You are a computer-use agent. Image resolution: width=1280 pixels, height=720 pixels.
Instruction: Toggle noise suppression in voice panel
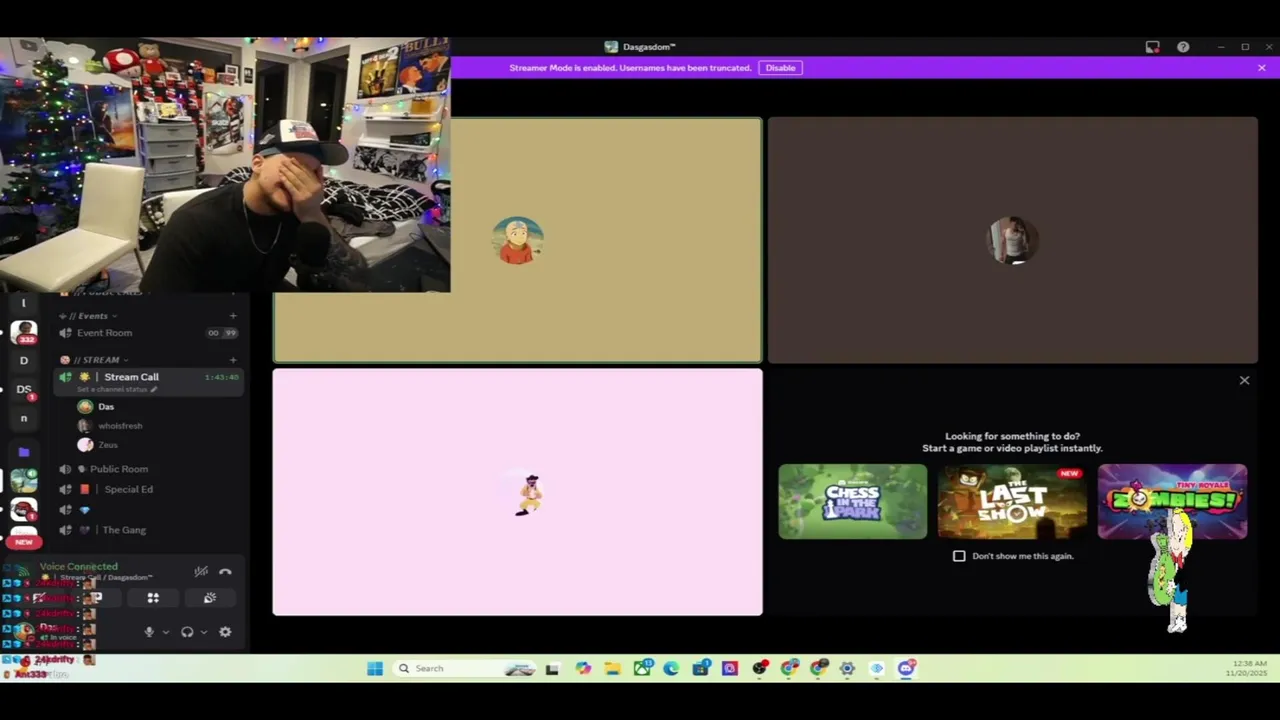pos(201,572)
